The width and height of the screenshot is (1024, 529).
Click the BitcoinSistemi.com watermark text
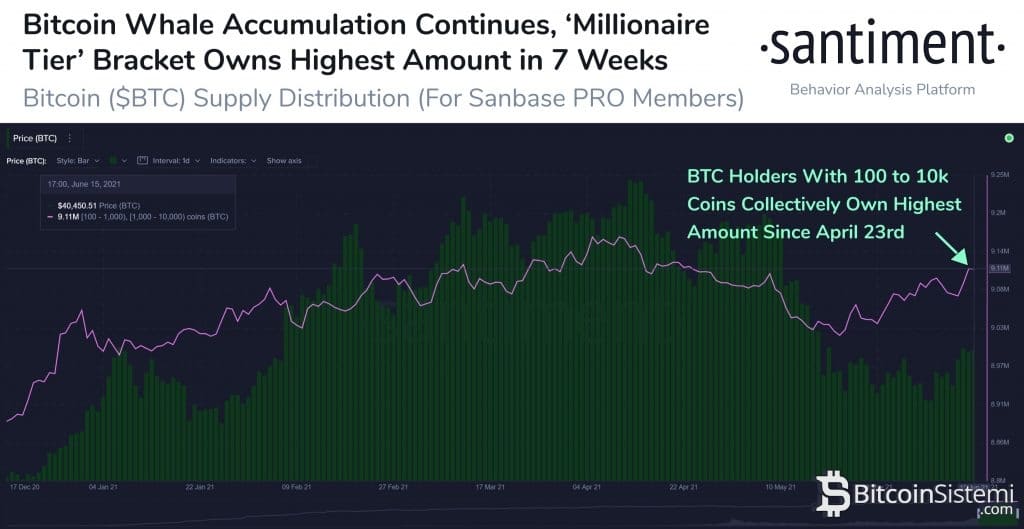coord(922,494)
